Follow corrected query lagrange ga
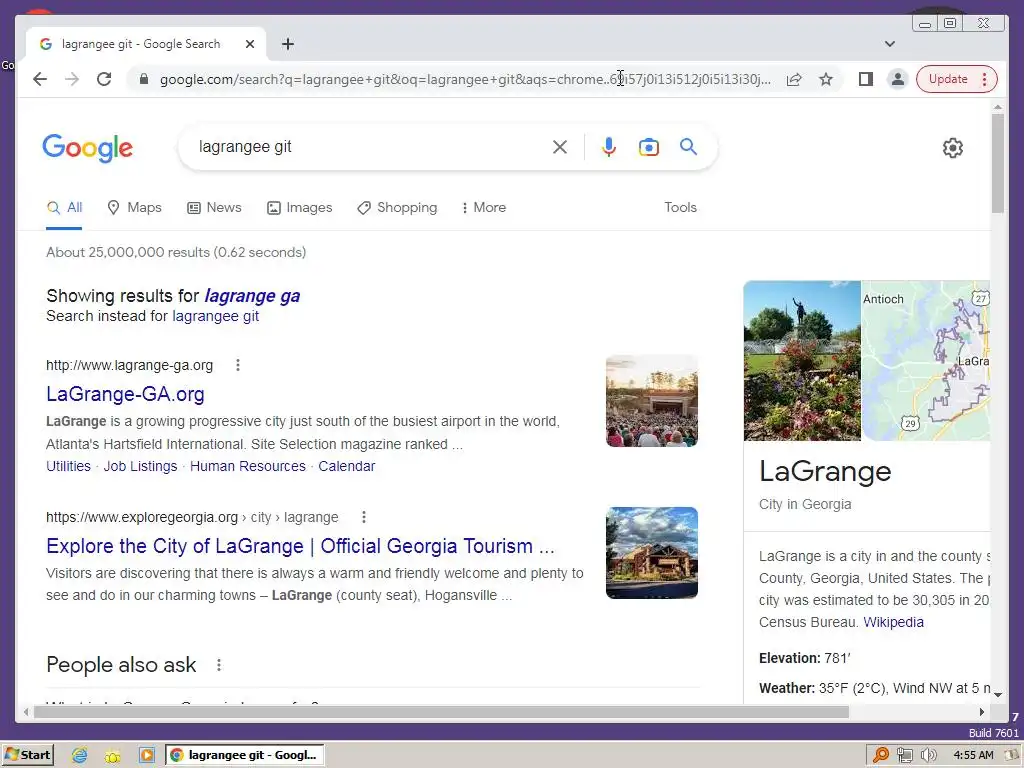1024x768 pixels. coord(252,296)
